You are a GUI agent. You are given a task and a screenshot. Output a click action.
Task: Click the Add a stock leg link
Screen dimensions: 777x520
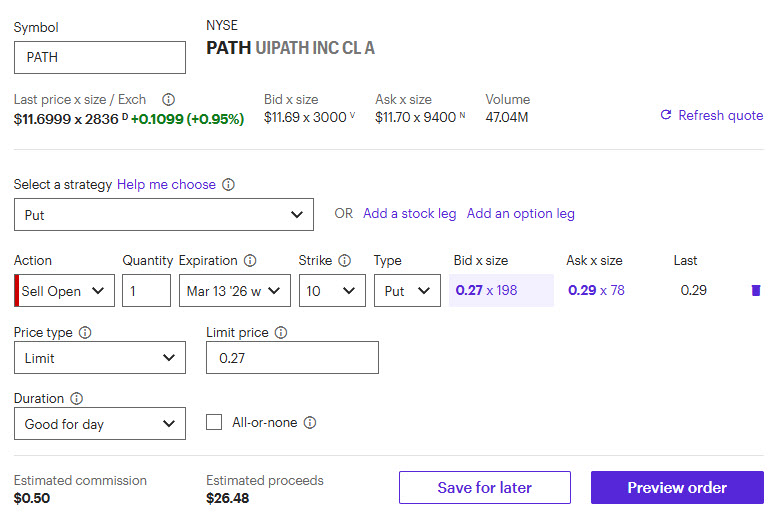[x=409, y=214]
